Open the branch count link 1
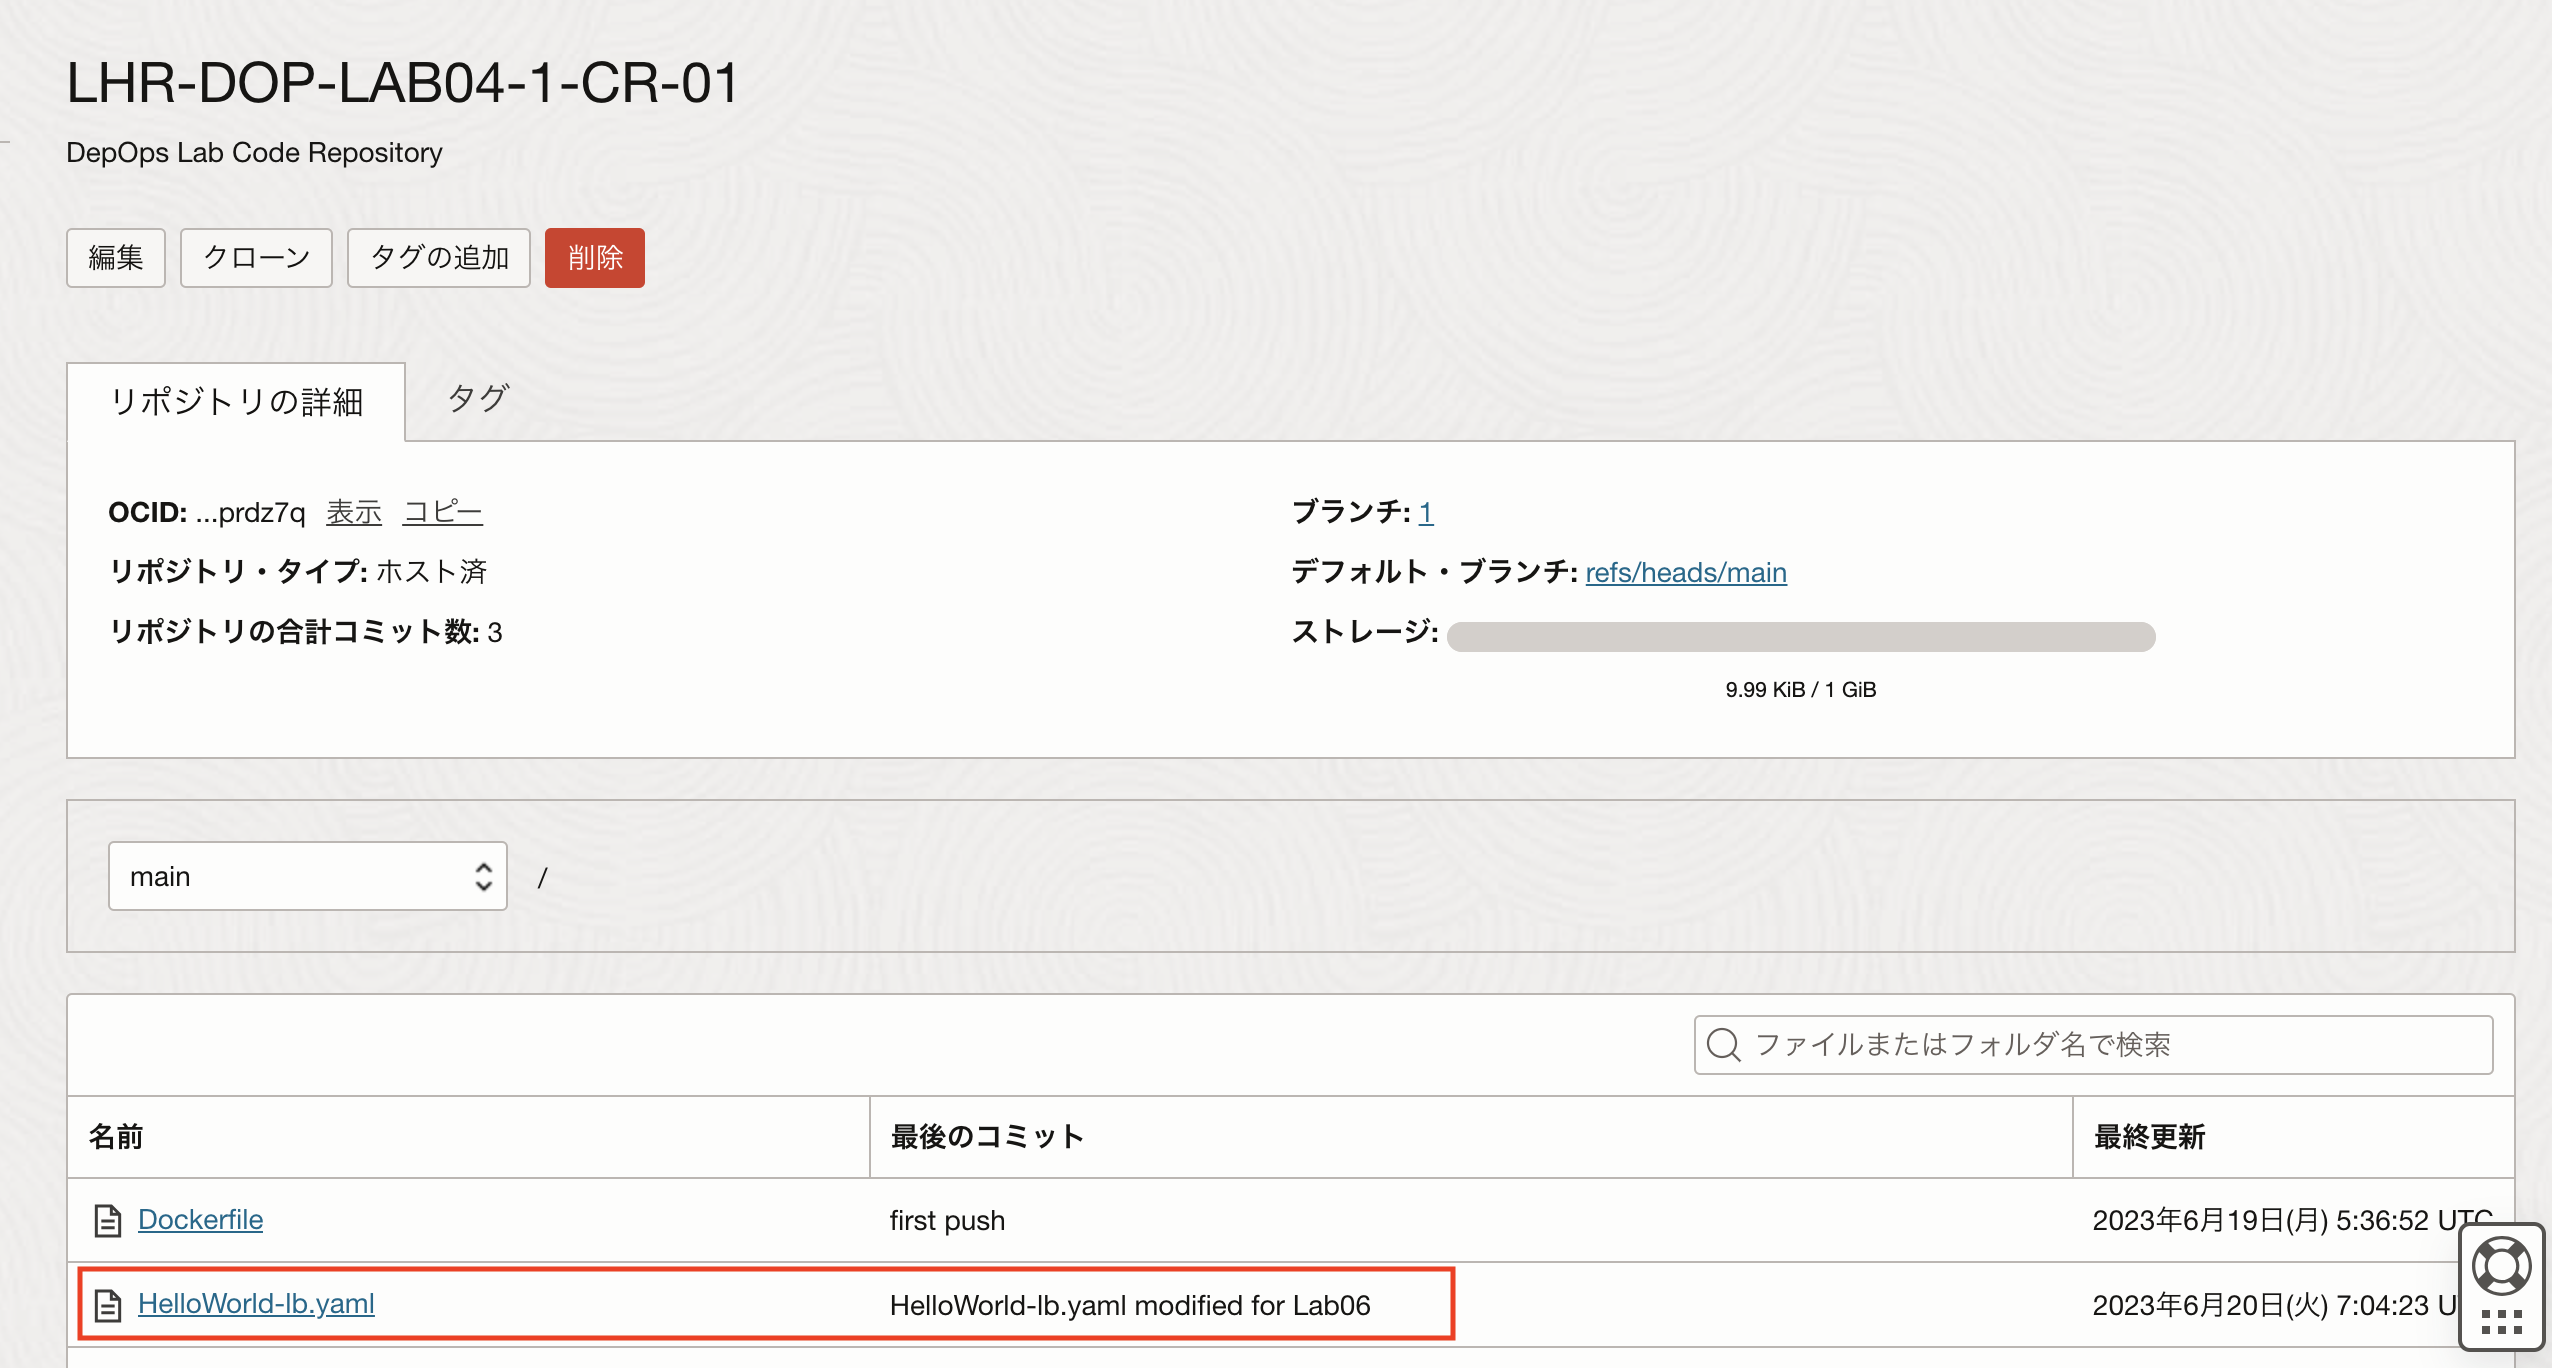Screen dimensions: 2552x1368 coord(1425,512)
